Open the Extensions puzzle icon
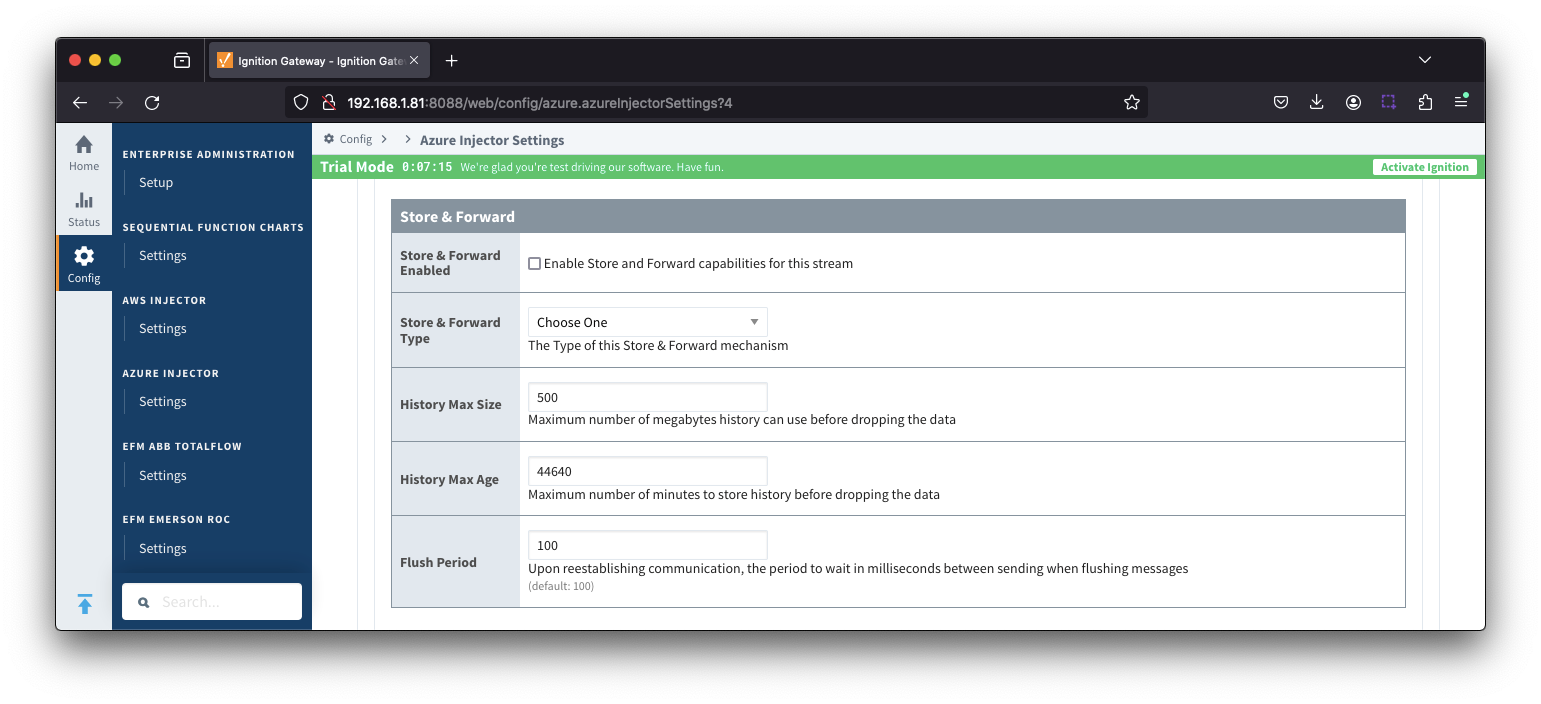1541x704 pixels. click(x=1425, y=103)
